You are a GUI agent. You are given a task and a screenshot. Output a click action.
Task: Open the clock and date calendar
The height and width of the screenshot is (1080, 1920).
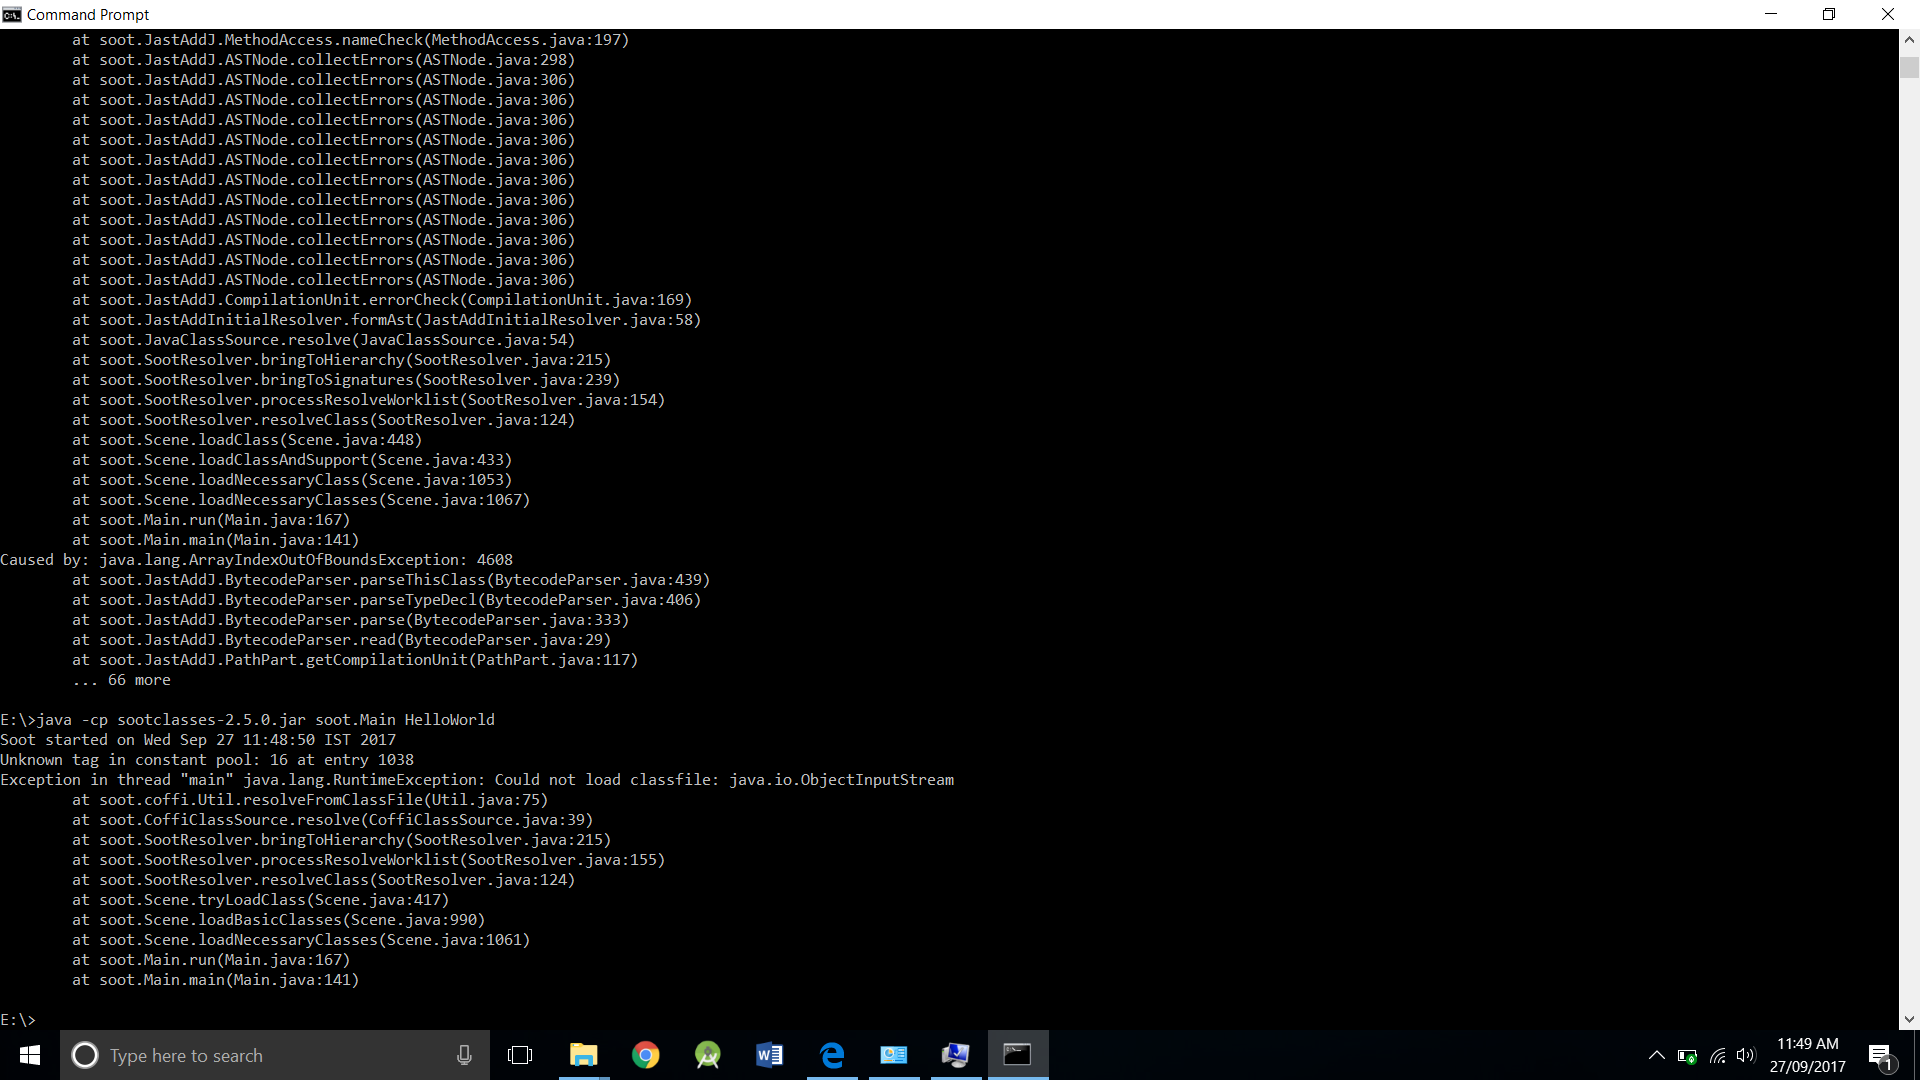pyautogui.click(x=1807, y=1055)
